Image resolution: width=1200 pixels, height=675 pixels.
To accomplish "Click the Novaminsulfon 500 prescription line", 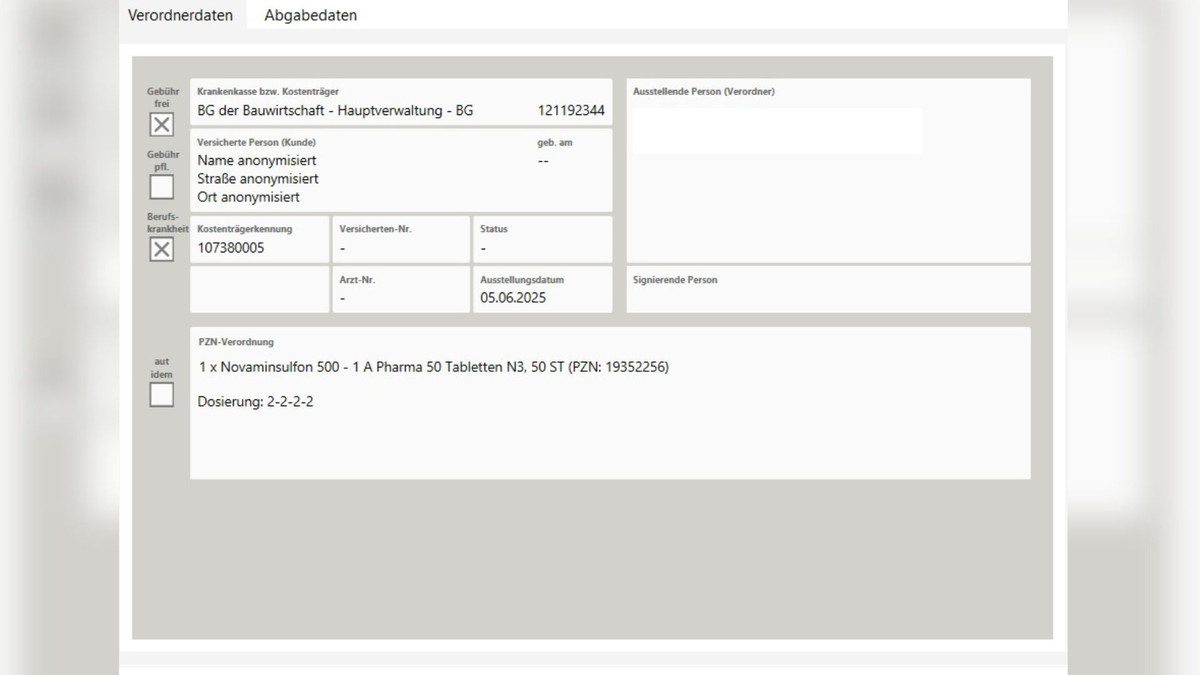I will tap(433, 367).
